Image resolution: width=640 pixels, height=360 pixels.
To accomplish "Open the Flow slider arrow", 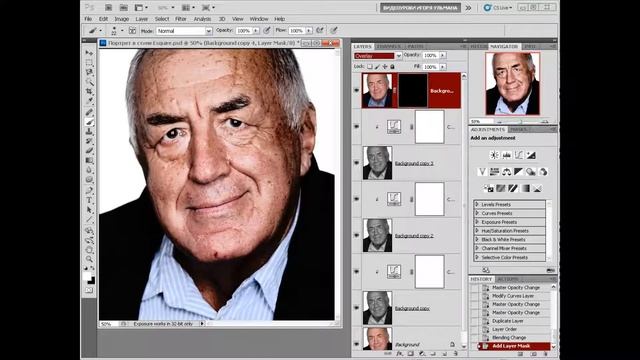I will click(x=309, y=31).
